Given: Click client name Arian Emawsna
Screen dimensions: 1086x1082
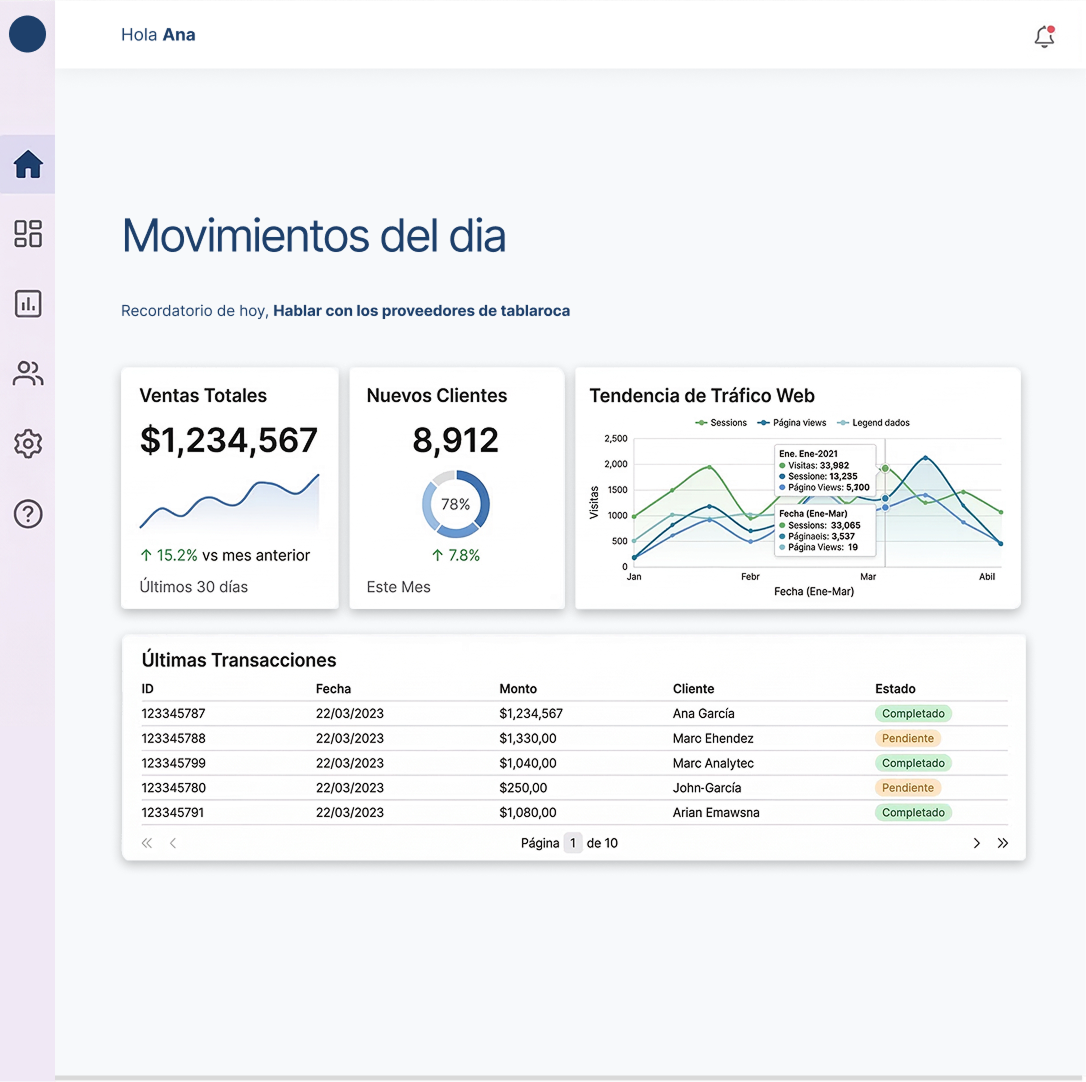Looking at the screenshot, I should pos(715,813).
